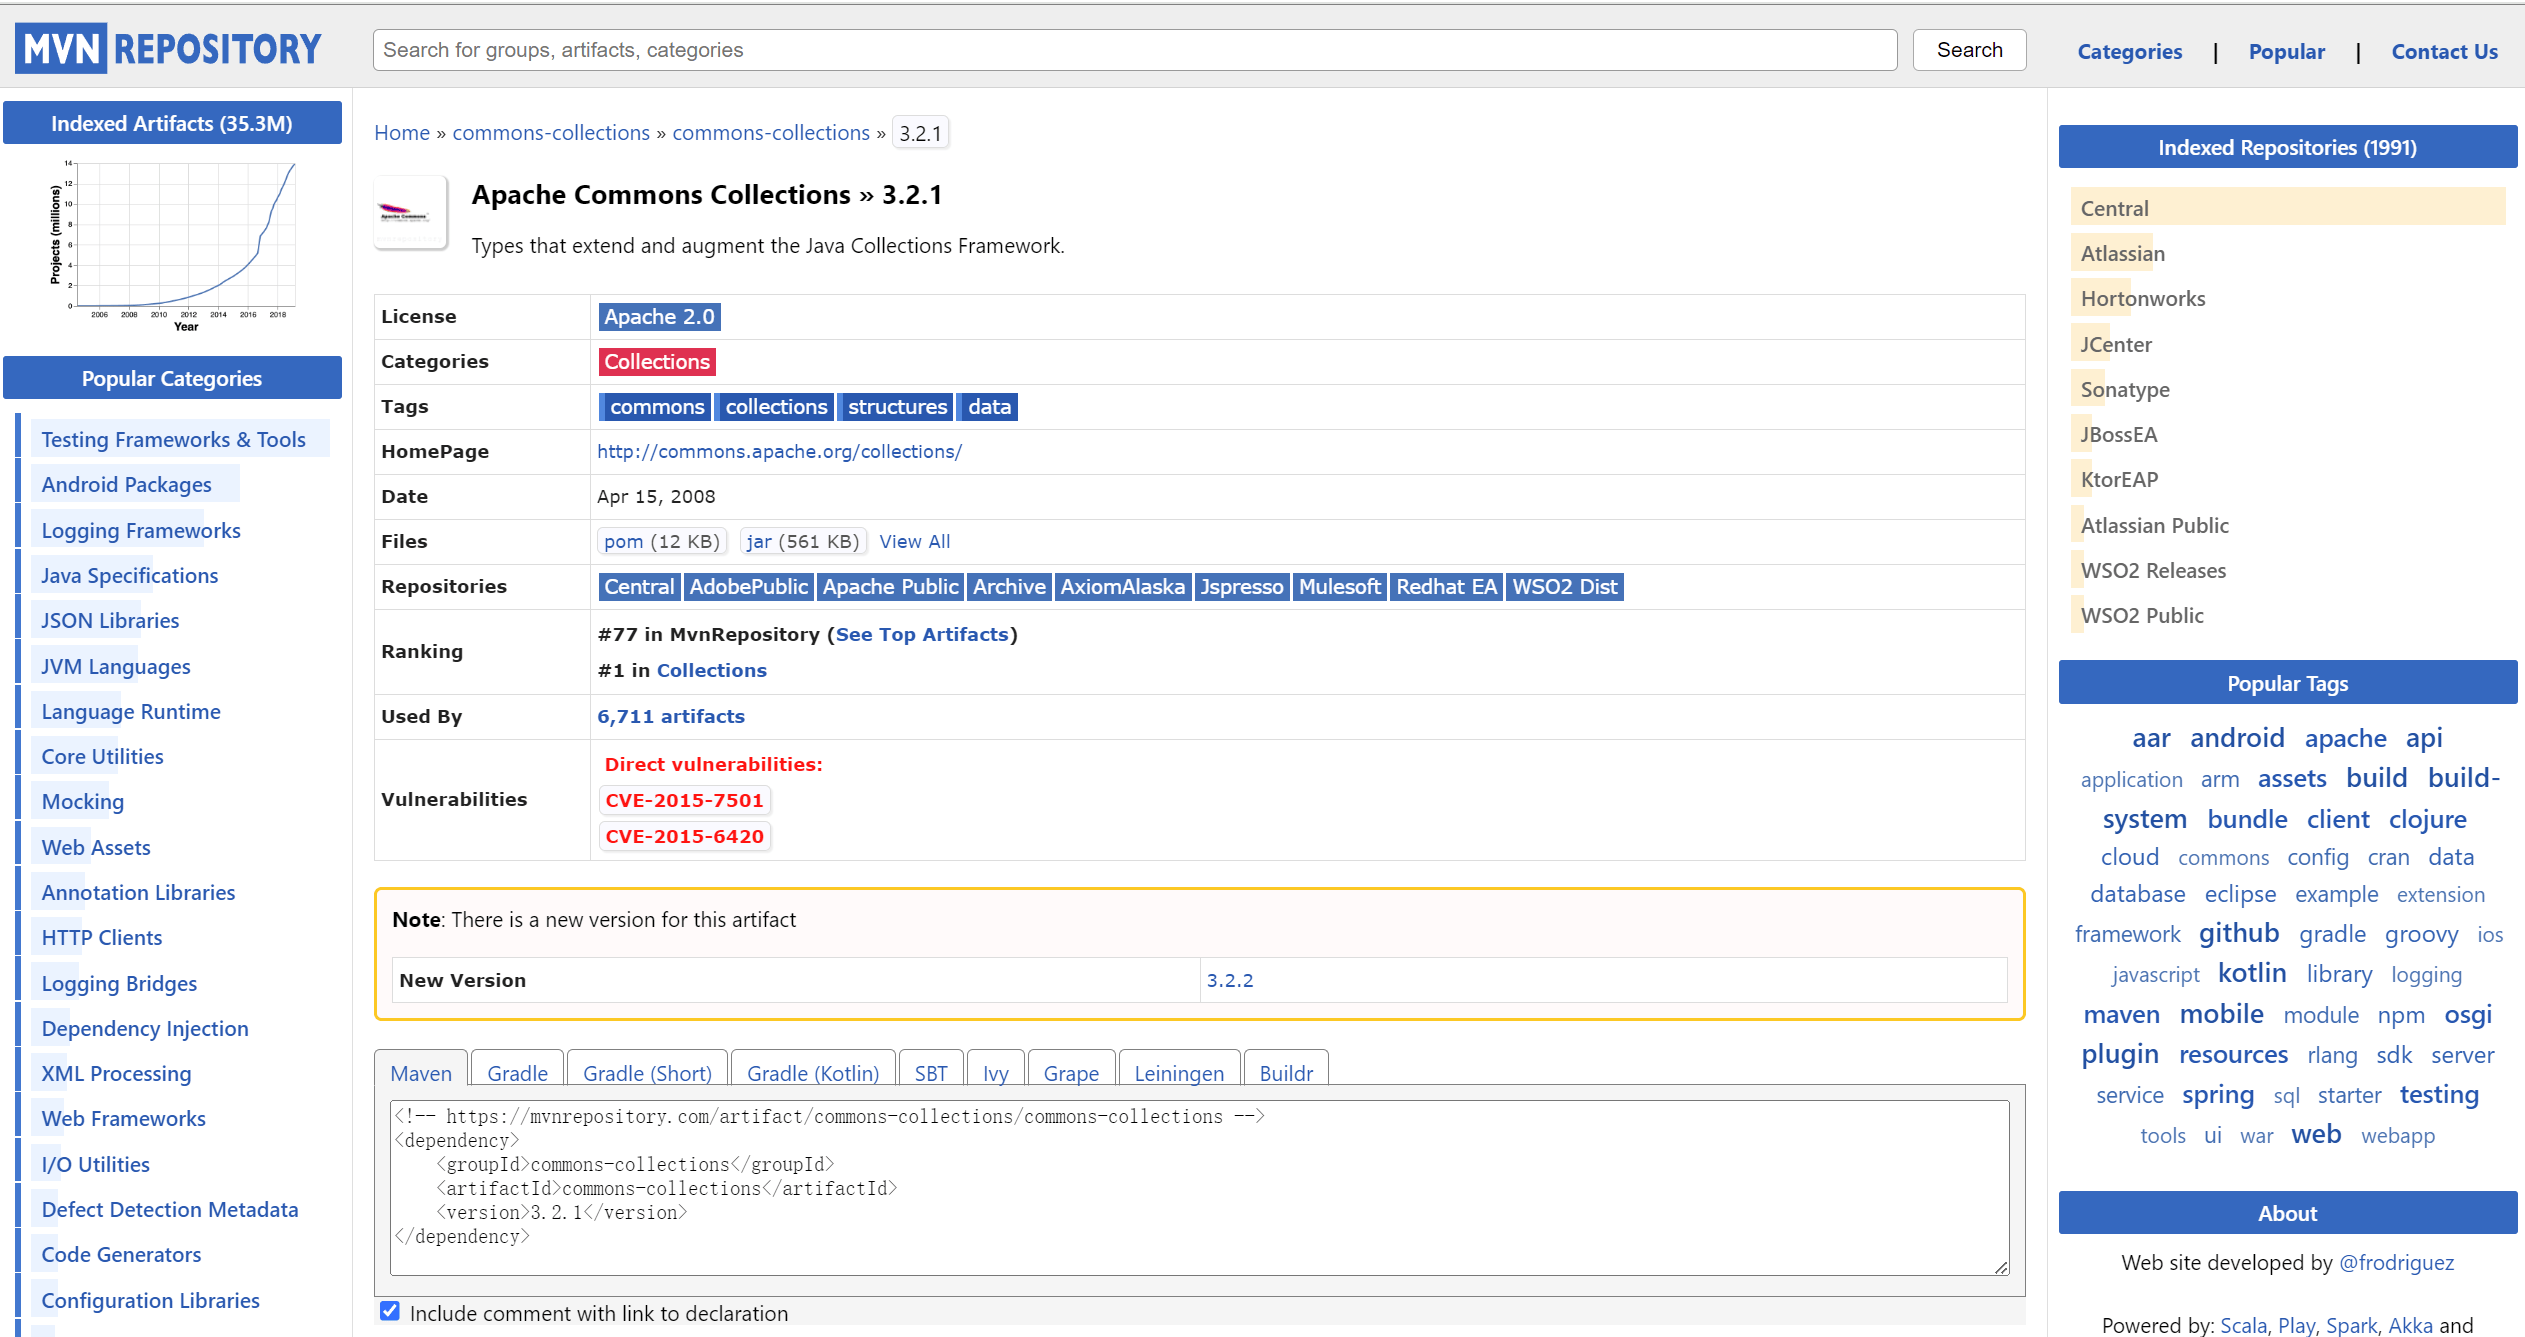
Task: Click the Search button
Action: 1968,50
